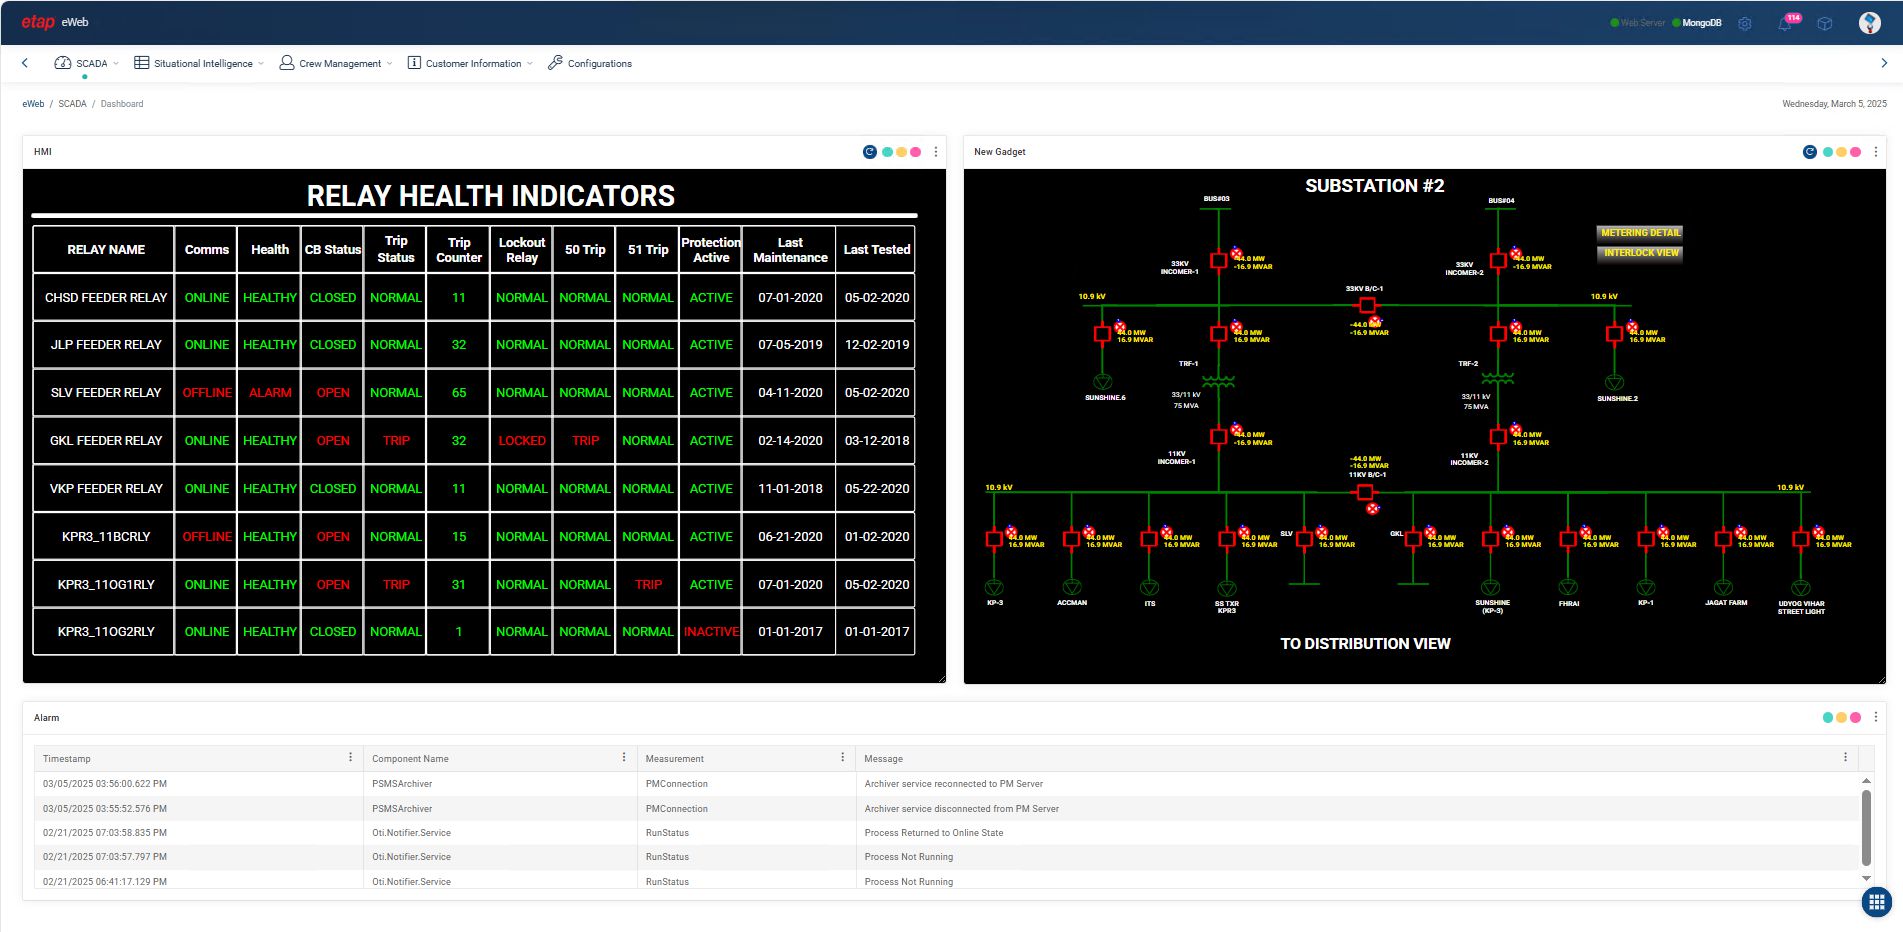Open Timestamp column options menu
The width and height of the screenshot is (1903, 932).
point(350,758)
